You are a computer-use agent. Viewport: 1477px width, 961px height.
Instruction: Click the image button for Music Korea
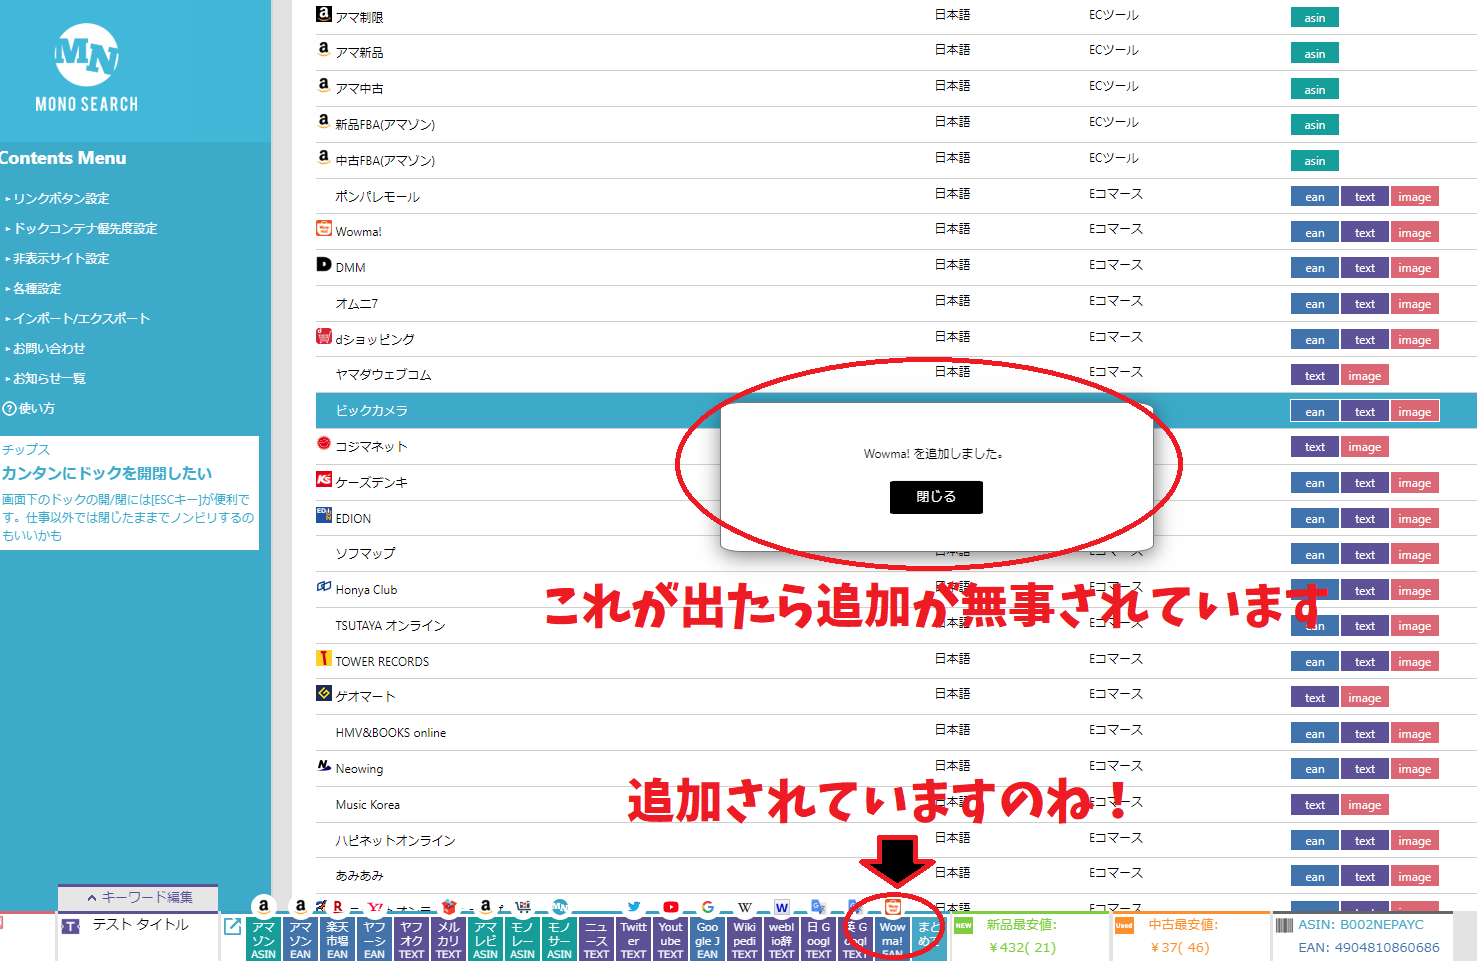tap(1364, 805)
